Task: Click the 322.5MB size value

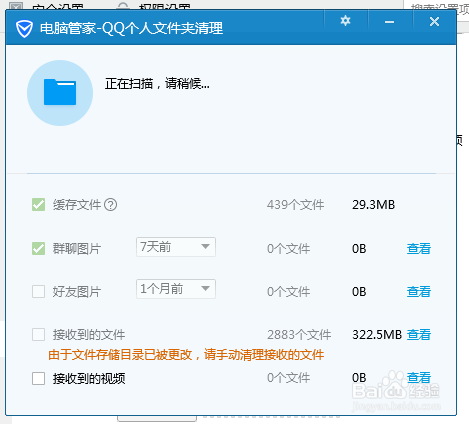Action: click(377, 335)
